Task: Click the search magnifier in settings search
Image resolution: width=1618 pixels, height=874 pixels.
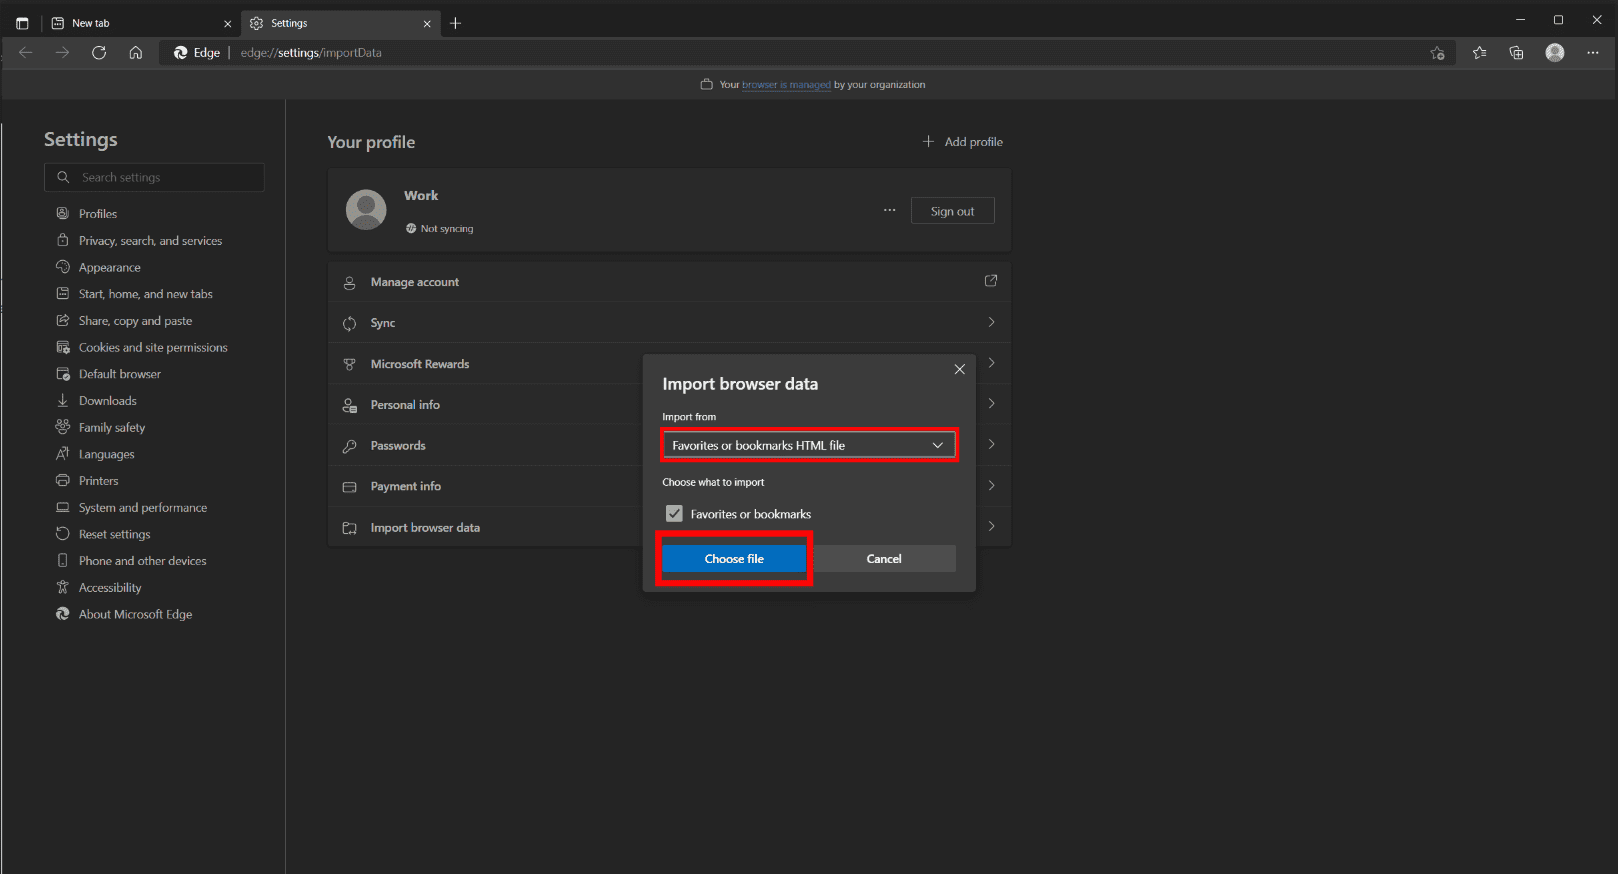Action: [63, 177]
